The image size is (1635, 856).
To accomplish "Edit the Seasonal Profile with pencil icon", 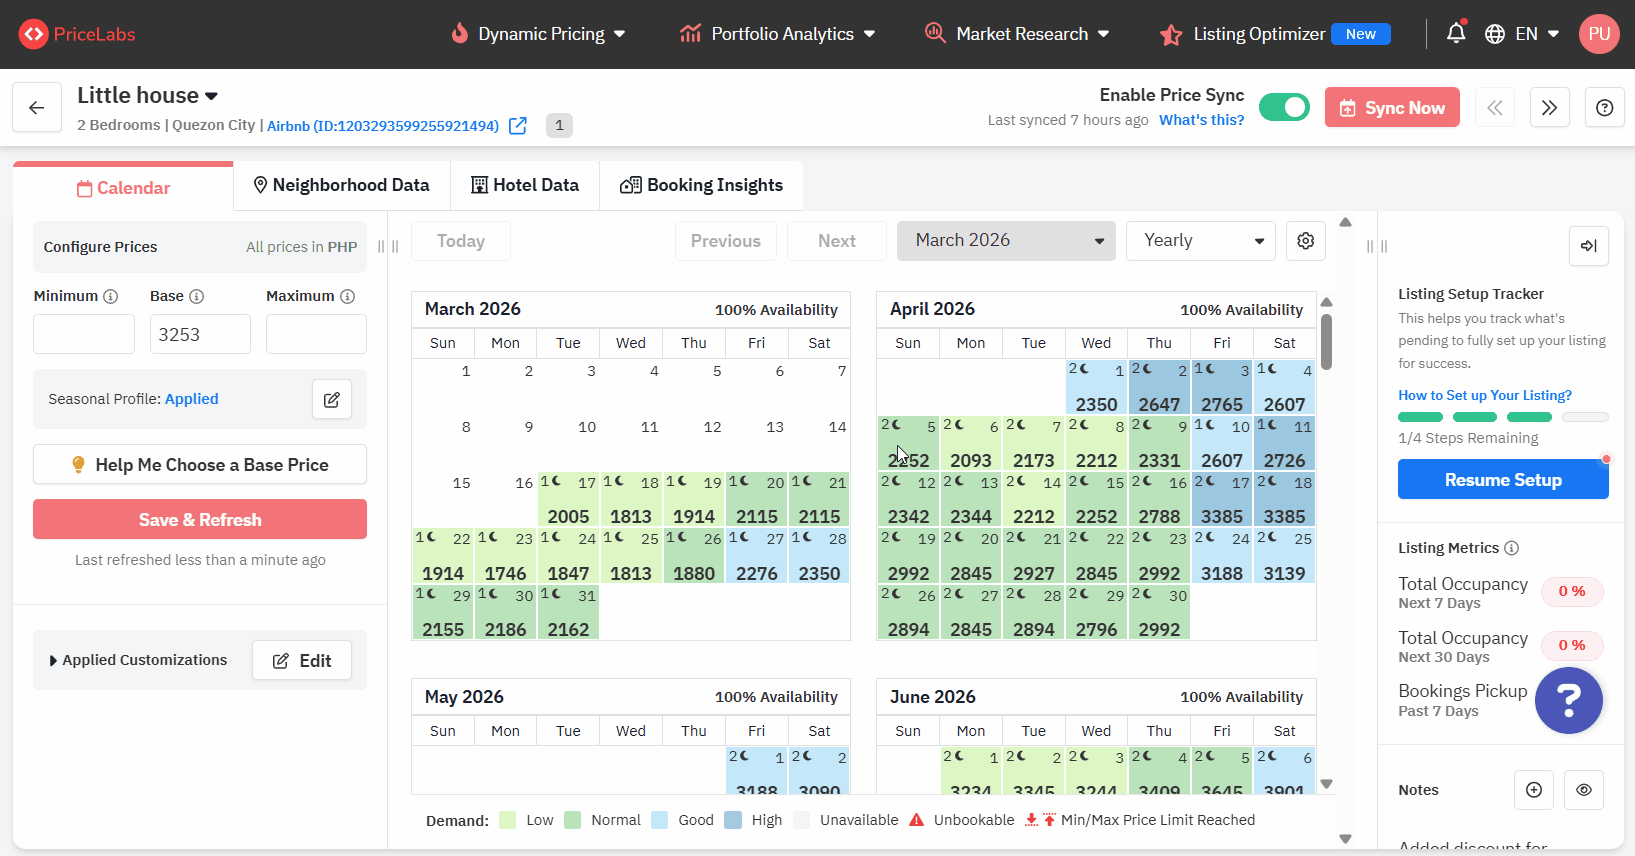I will coord(332,399).
